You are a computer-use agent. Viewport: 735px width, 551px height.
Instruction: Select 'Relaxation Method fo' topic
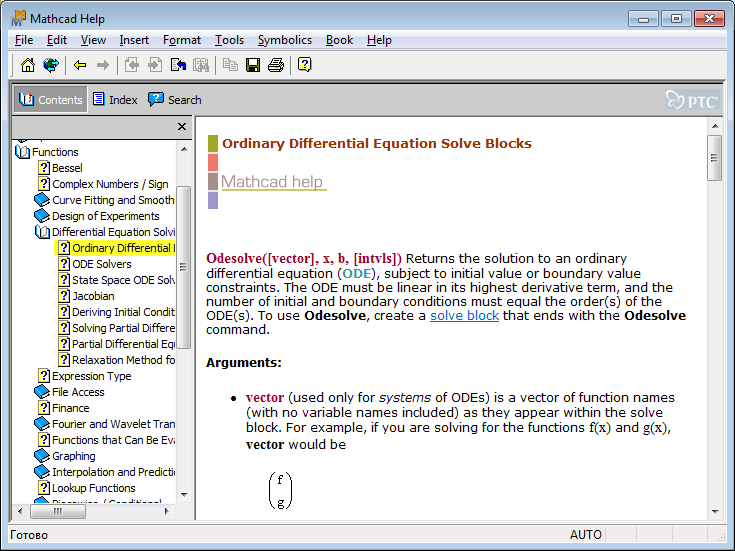pyautogui.click(x=123, y=360)
